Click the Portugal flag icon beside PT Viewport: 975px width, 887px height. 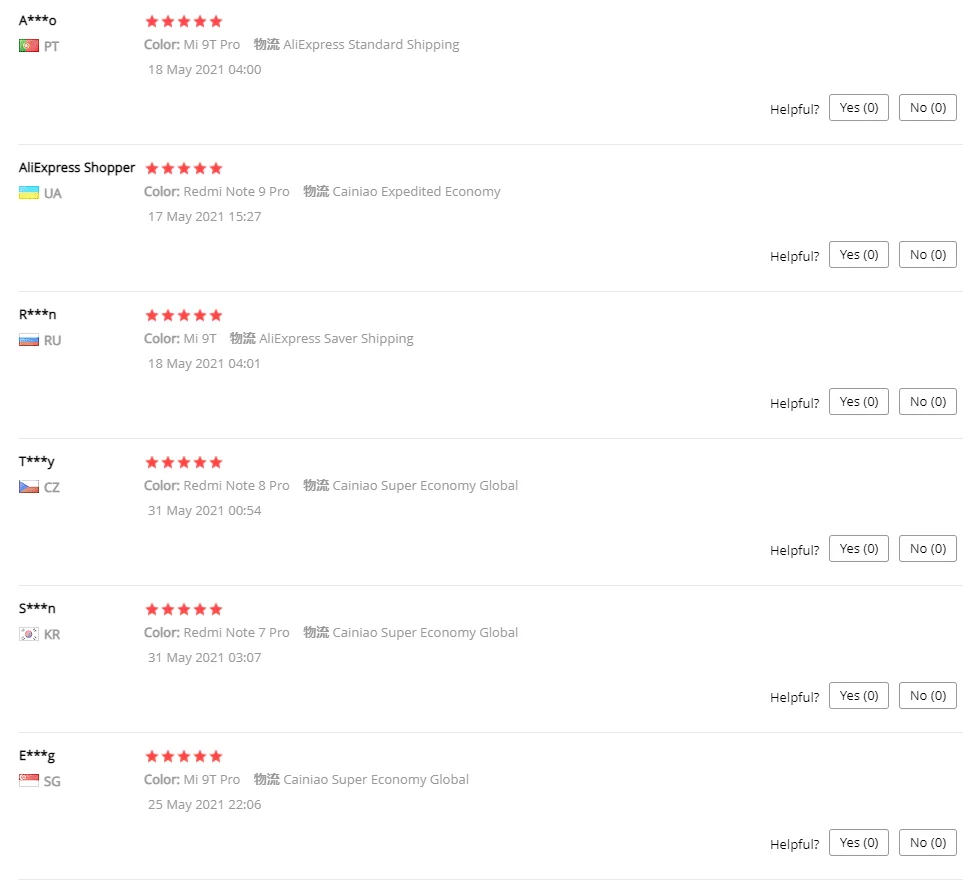pos(28,46)
